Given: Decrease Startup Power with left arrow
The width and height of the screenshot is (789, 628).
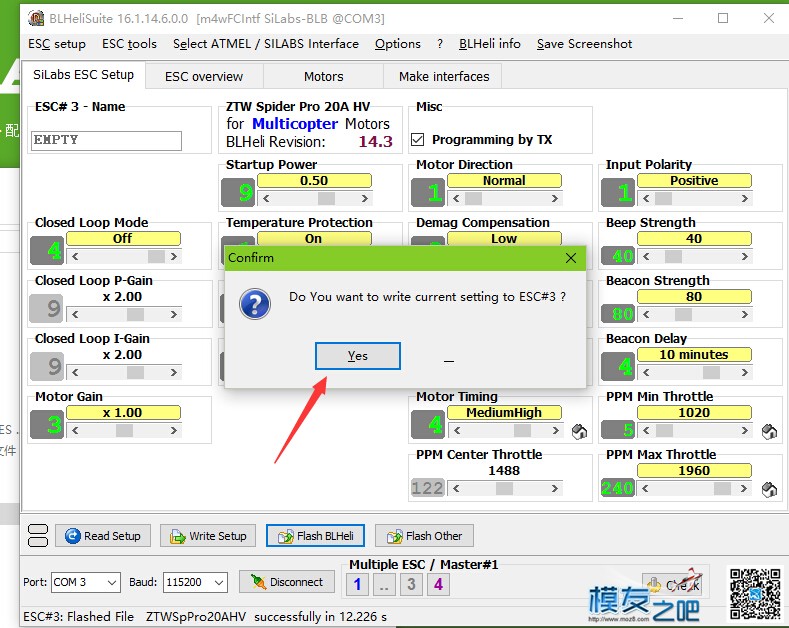Looking at the screenshot, I should tap(266, 199).
